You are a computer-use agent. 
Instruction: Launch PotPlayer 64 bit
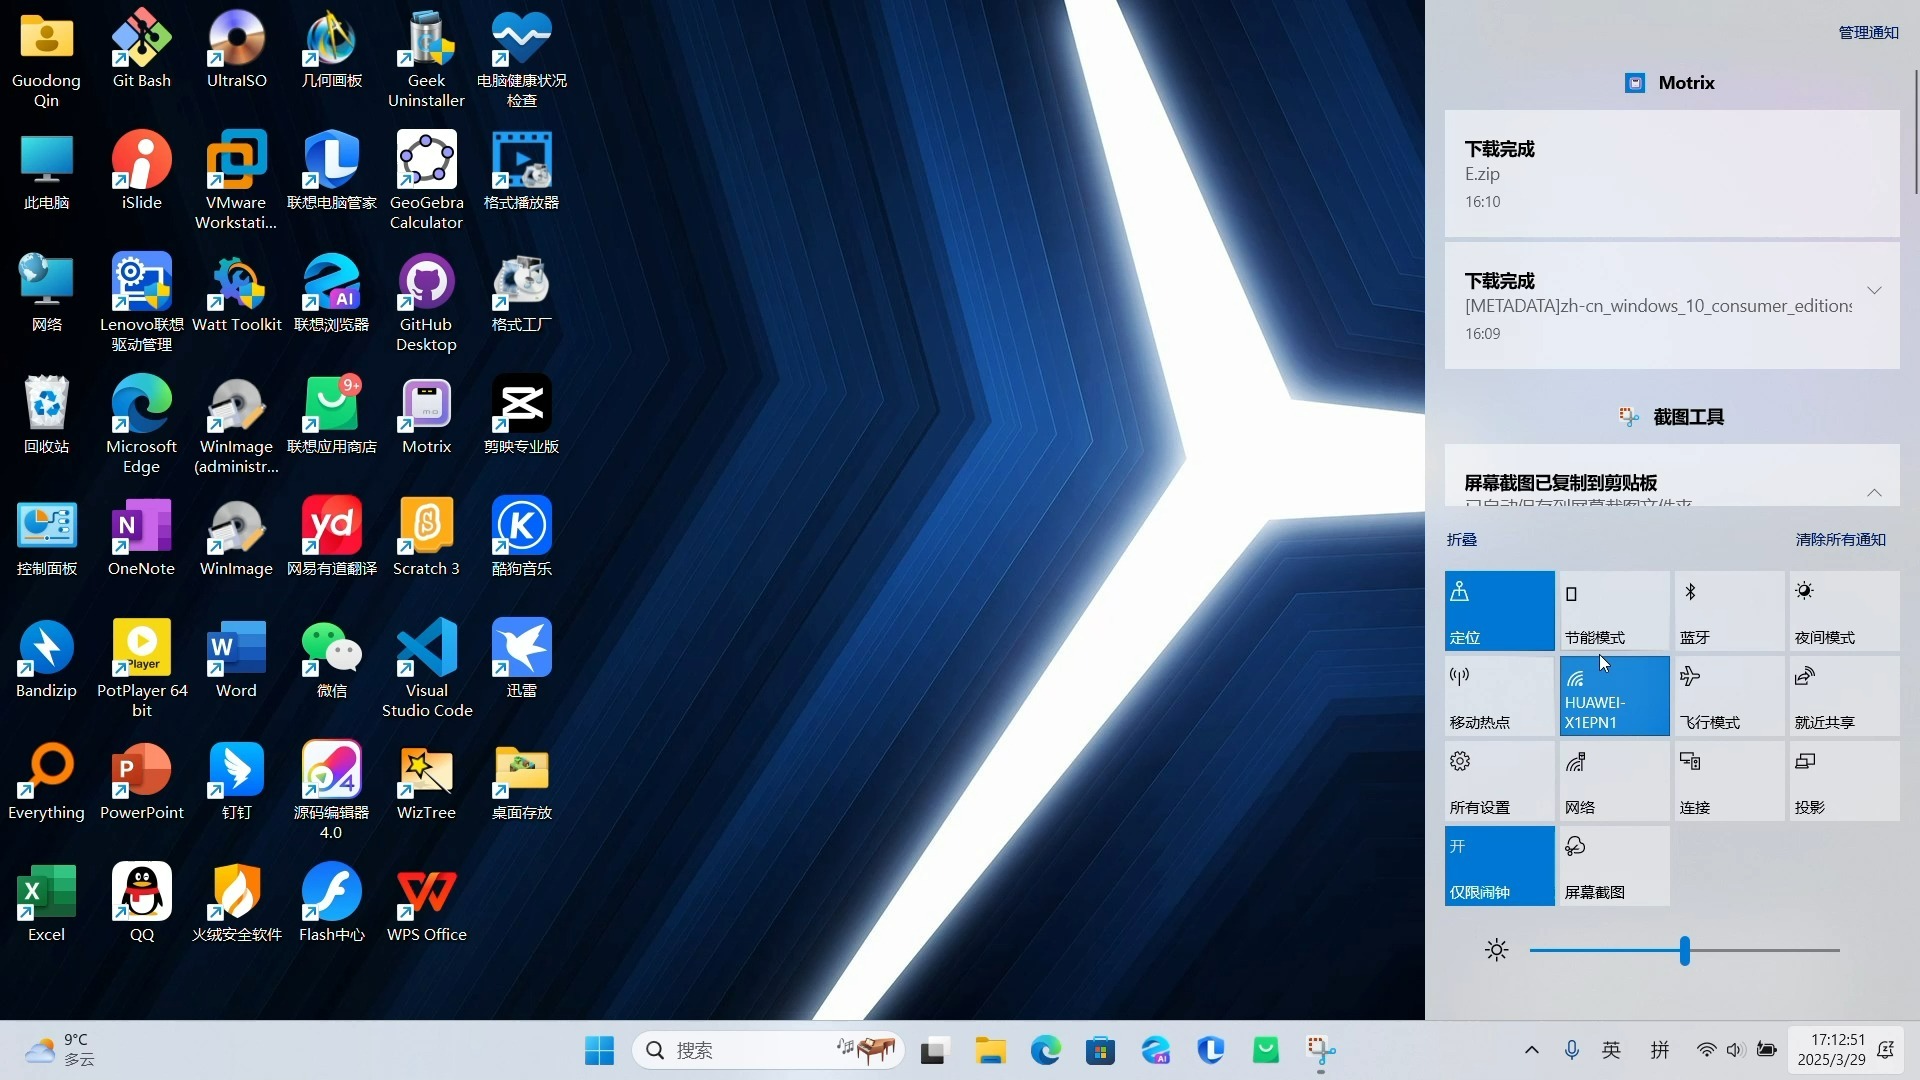pyautogui.click(x=141, y=650)
